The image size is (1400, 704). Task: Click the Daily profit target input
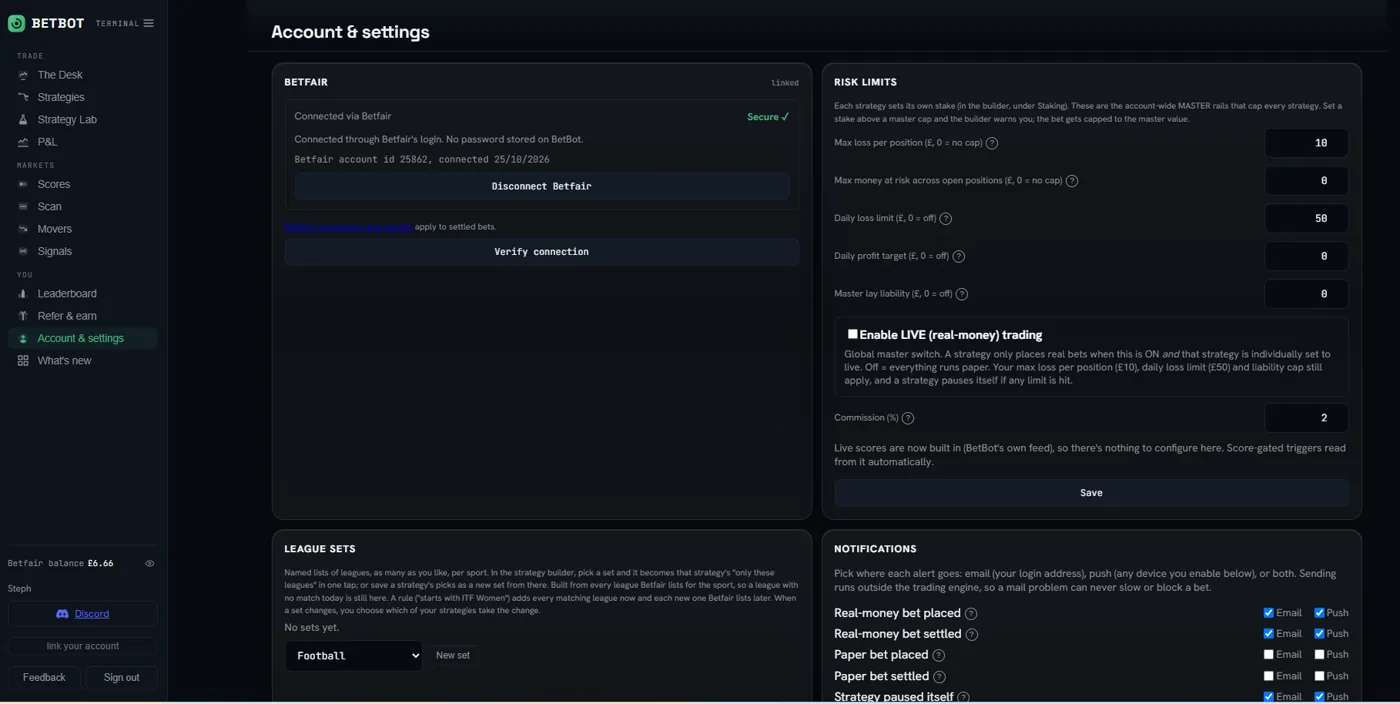coord(1306,256)
